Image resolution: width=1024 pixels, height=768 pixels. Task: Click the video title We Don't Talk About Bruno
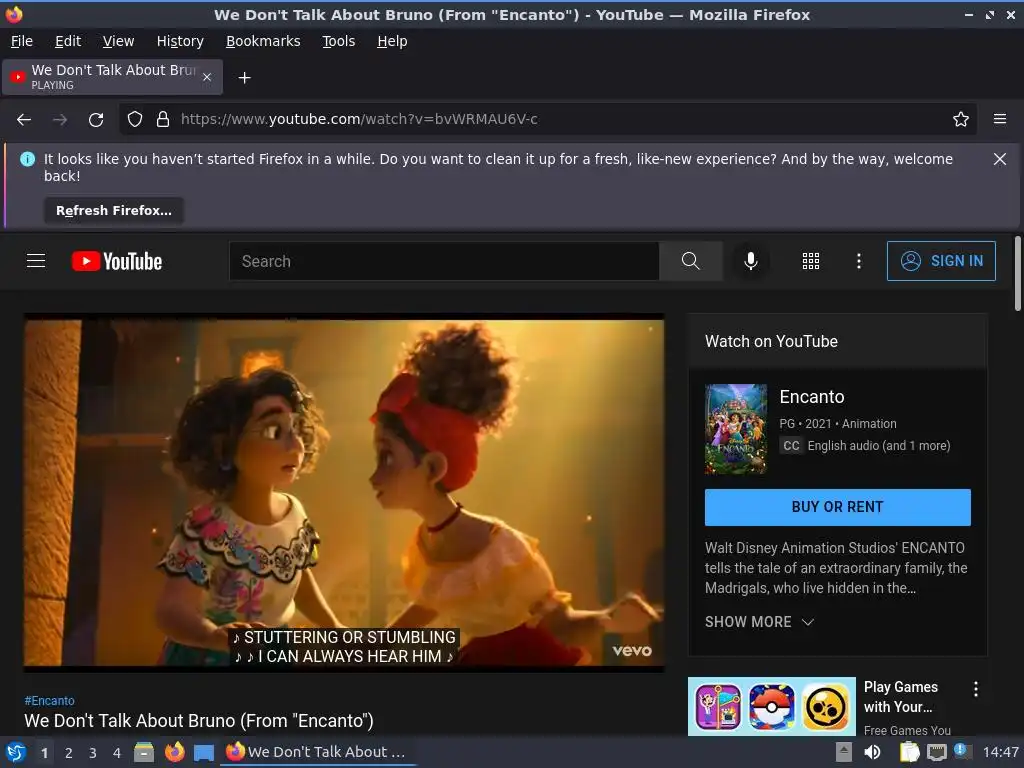[x=199, y=721]
